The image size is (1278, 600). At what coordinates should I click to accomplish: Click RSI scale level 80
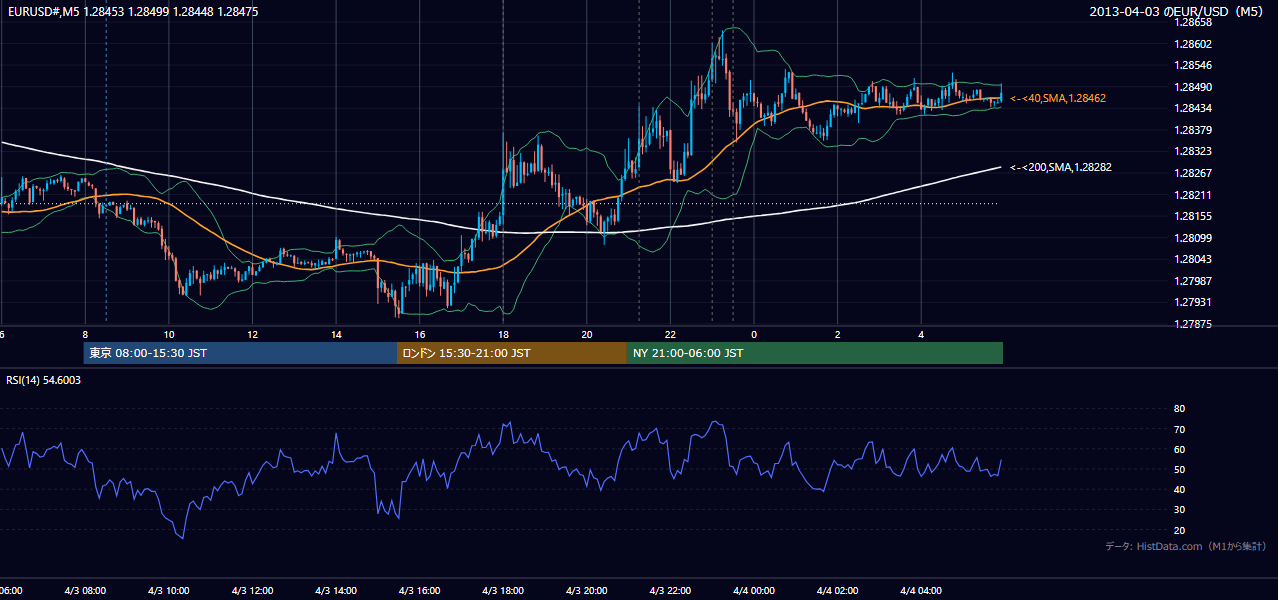pyautogui.click(x=1179, y=409)
